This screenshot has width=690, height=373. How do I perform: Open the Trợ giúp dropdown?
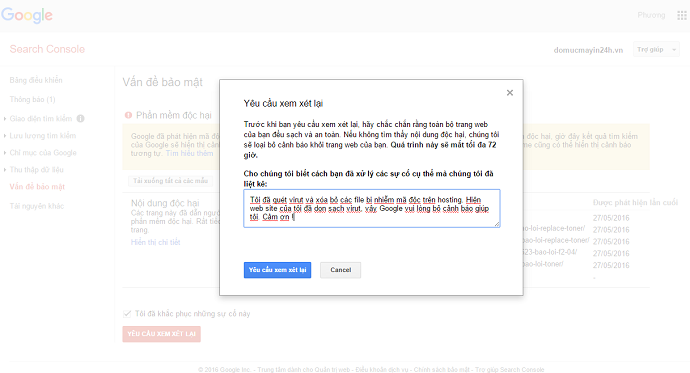[656, 50]
